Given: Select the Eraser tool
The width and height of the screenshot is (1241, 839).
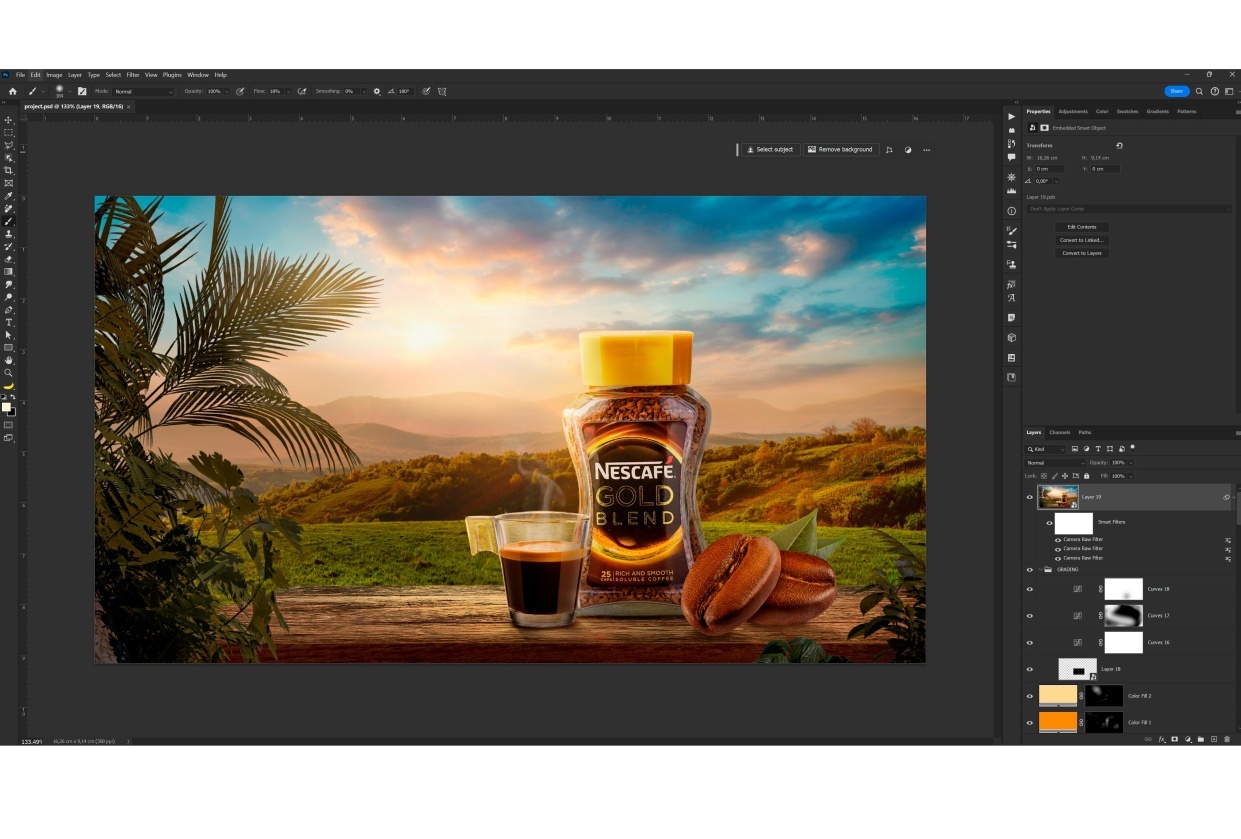Looking at the screenshot, I should pyautogui.click(x=9, y=259).
